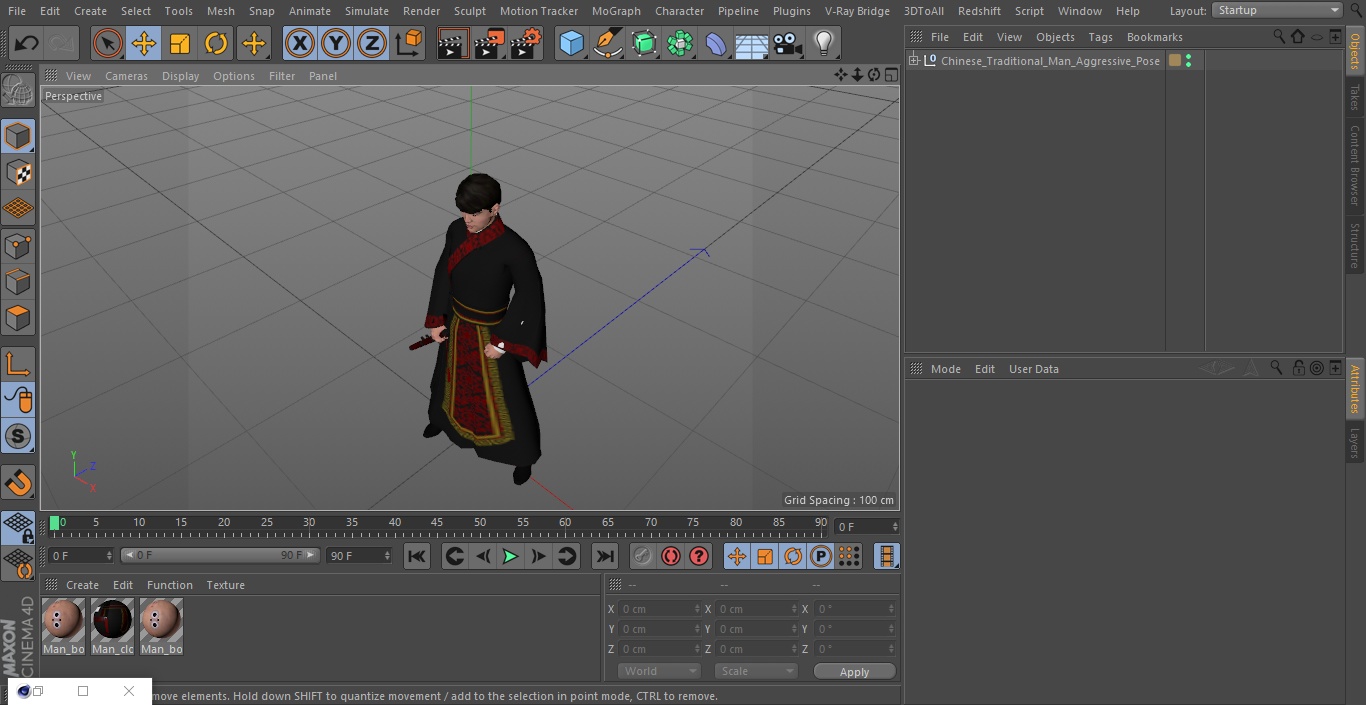Play animation forward
This screenshot has width=1366, height=705.
point(510,556)
